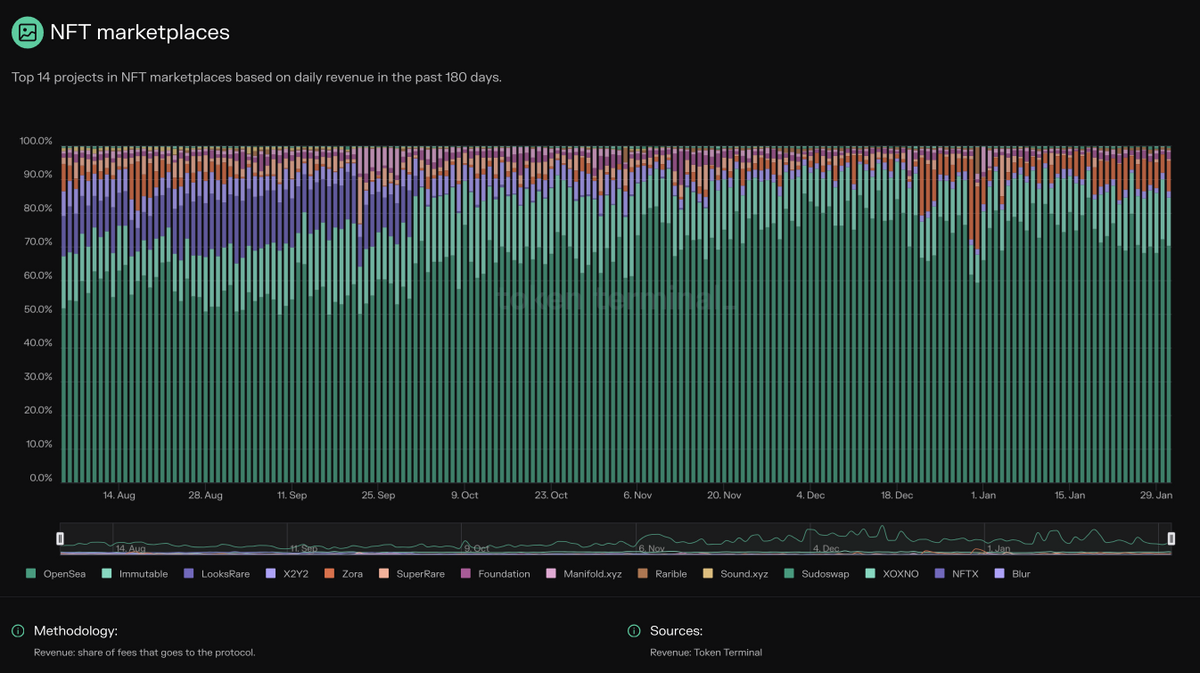The height and width of the screenshot is (673, 1200).
Task: Click the Blur legend color swatch
Action: click(1000, 574)
